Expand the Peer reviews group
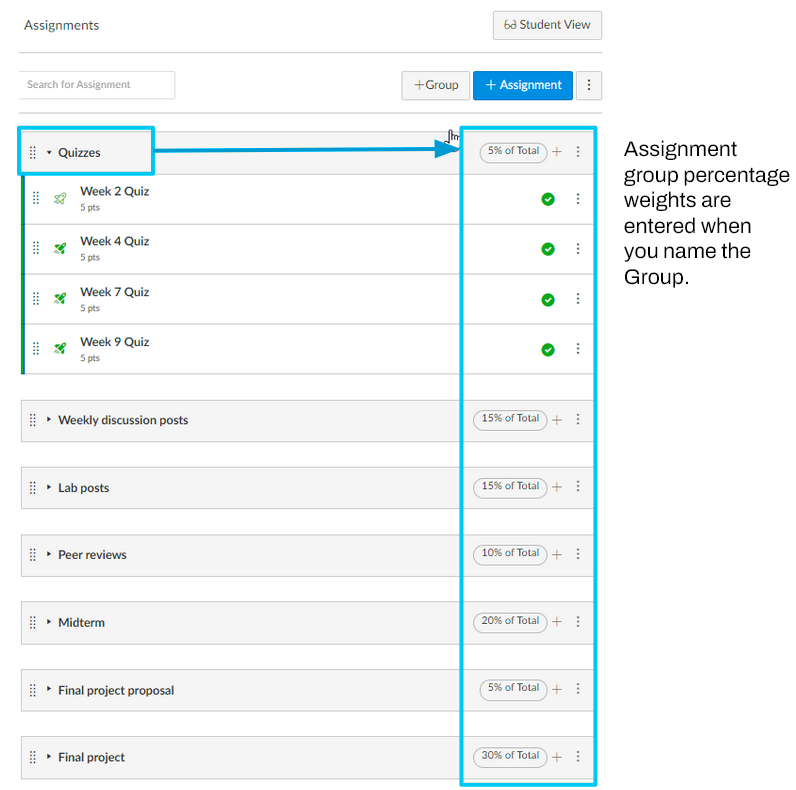 click(x=48, y=555)
